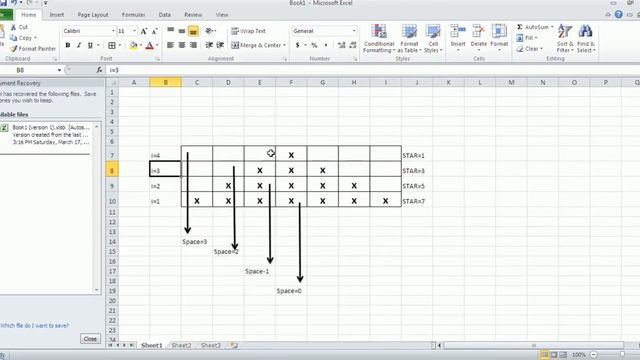Click Increase Decimal icon
The width and height of the screenshot is (640, 360).
[x=342, y=45]
